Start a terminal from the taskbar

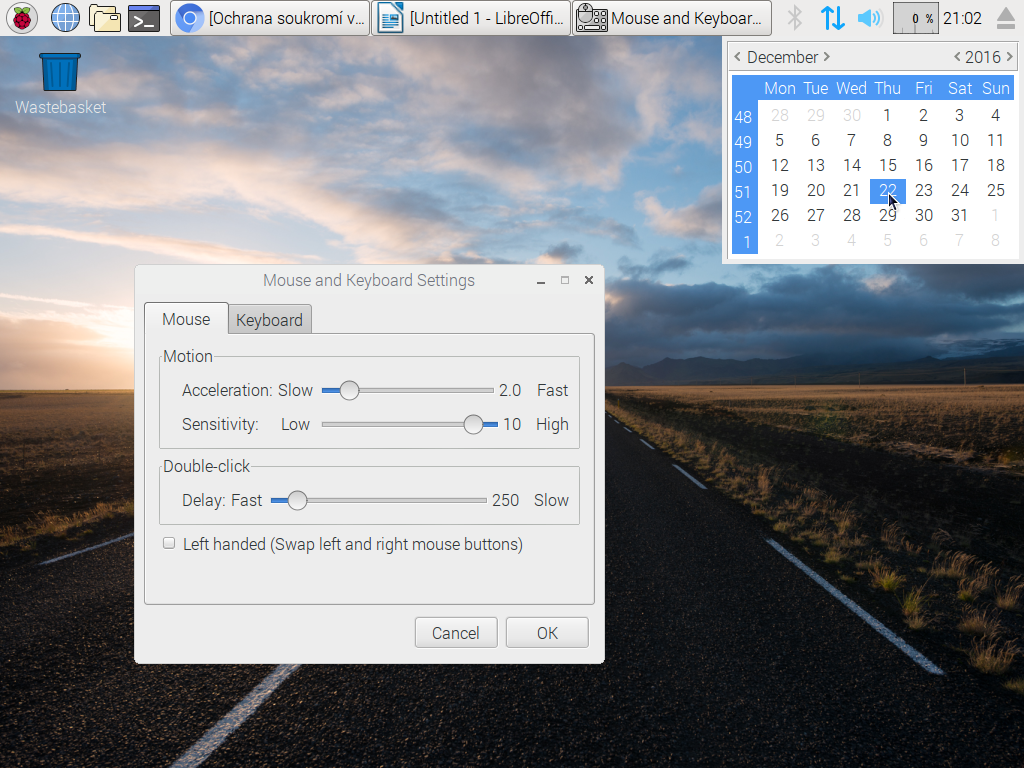coord(145,17)
